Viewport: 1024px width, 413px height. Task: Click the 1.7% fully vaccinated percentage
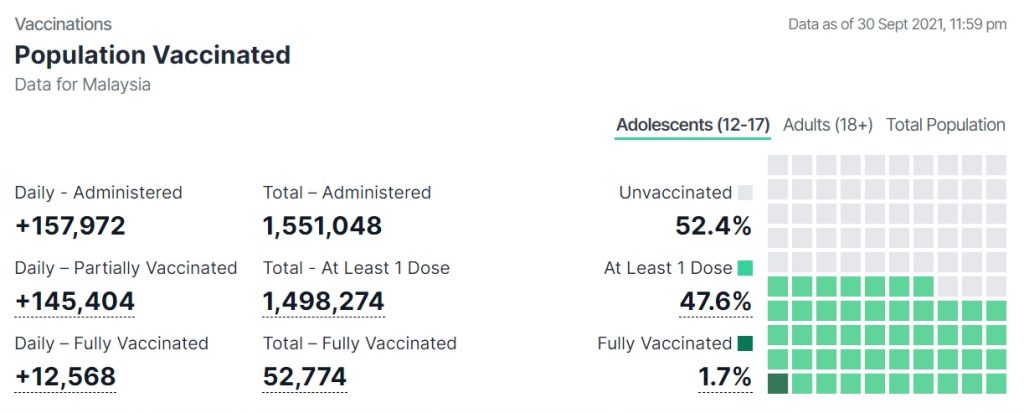(724, 376)
